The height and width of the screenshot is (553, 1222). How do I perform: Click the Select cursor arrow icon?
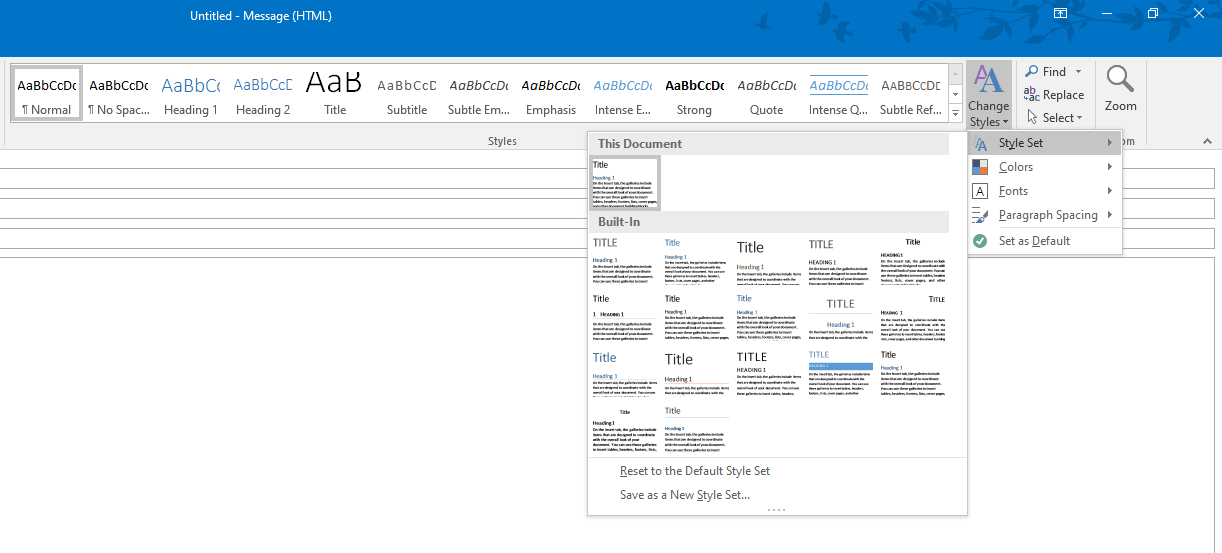pos(1031,117)
